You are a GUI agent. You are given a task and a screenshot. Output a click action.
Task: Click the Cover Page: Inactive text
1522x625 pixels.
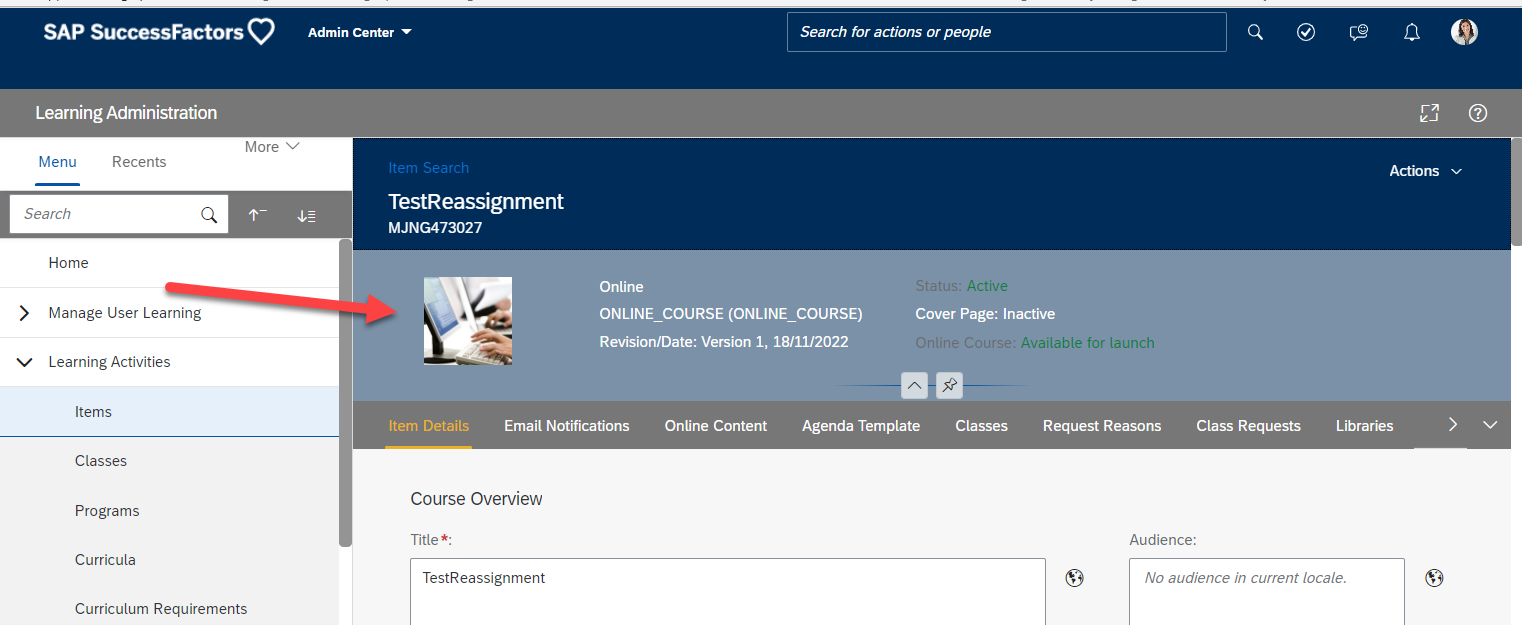(985, 314)
